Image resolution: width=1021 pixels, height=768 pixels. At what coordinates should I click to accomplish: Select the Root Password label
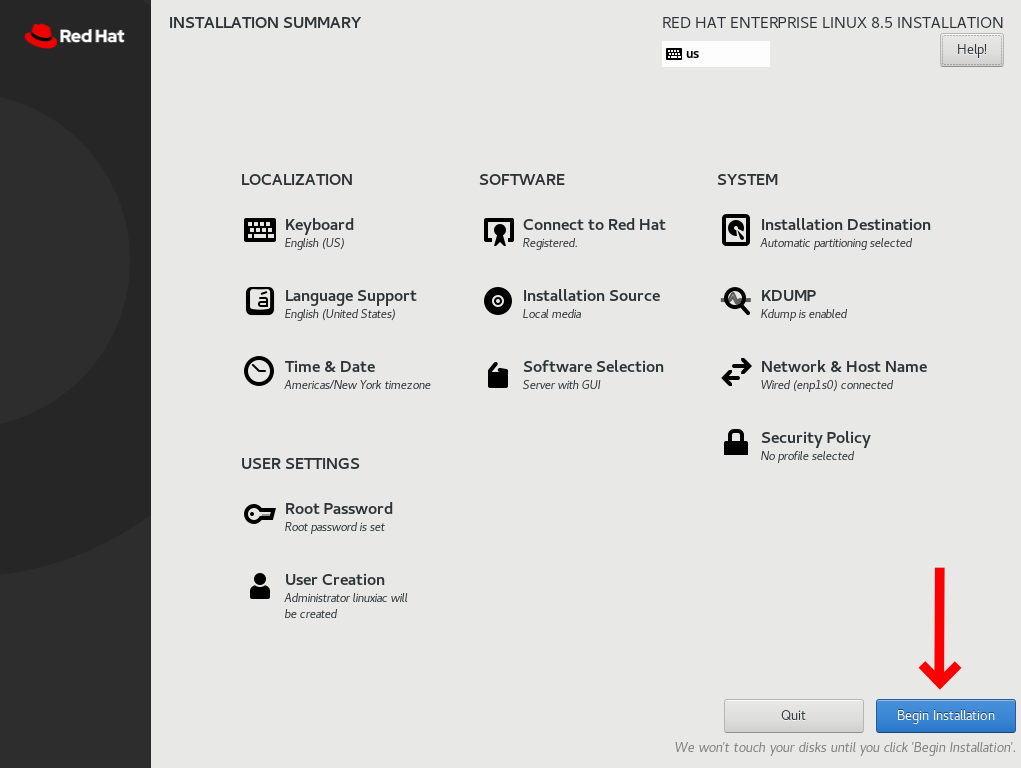pos(339,509)
